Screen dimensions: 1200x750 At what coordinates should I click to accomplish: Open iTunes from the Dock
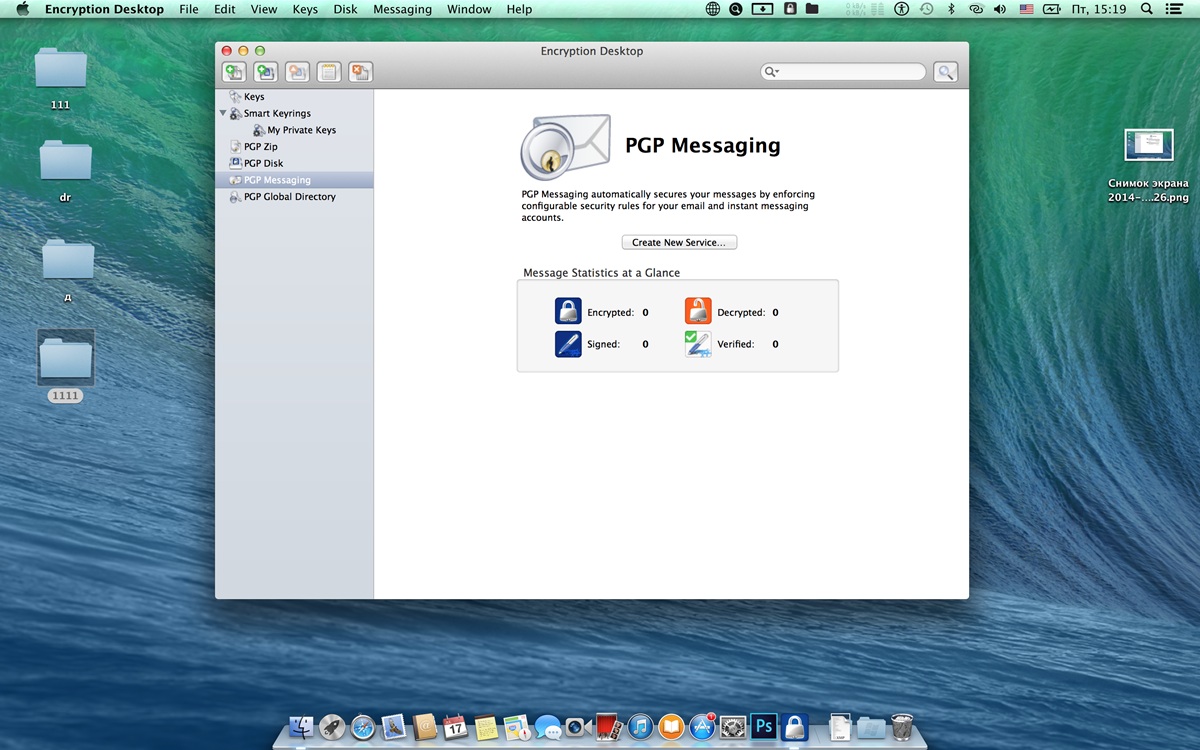640,727
